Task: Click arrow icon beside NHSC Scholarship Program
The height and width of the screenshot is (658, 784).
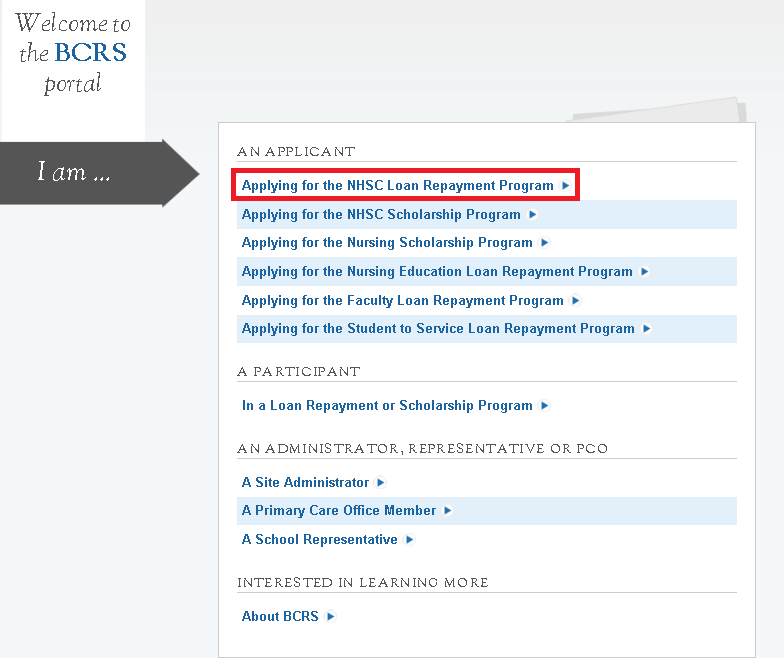Action: (532, 214)
